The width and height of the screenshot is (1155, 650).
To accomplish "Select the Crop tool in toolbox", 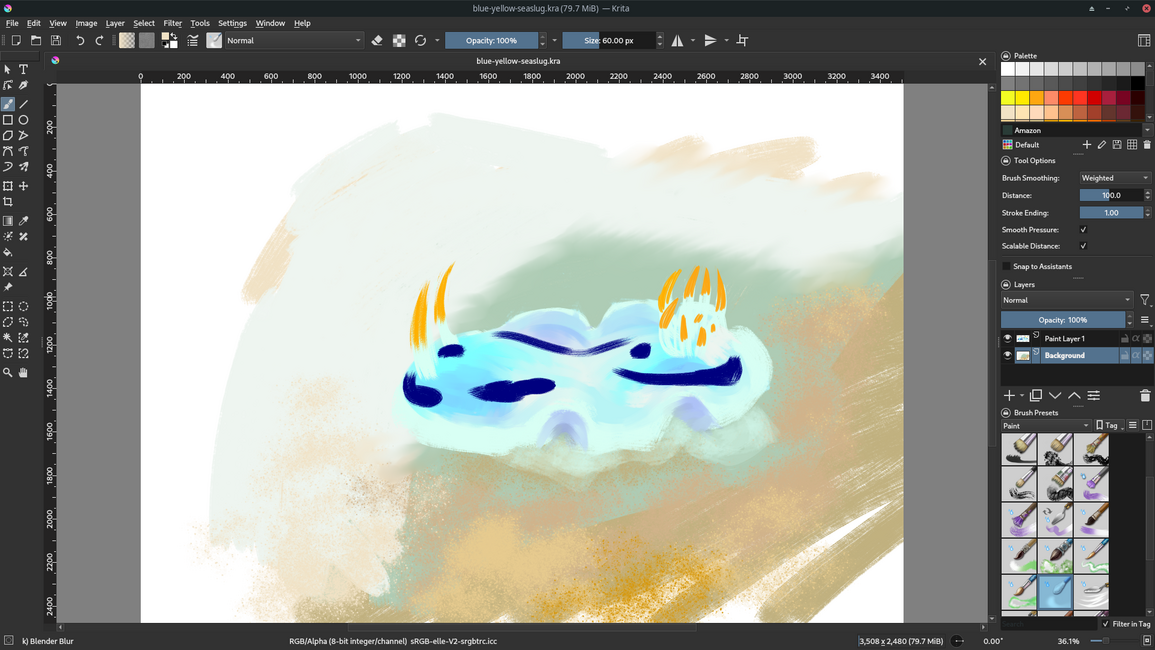I will pyautogui.click(x=8, y=202).
